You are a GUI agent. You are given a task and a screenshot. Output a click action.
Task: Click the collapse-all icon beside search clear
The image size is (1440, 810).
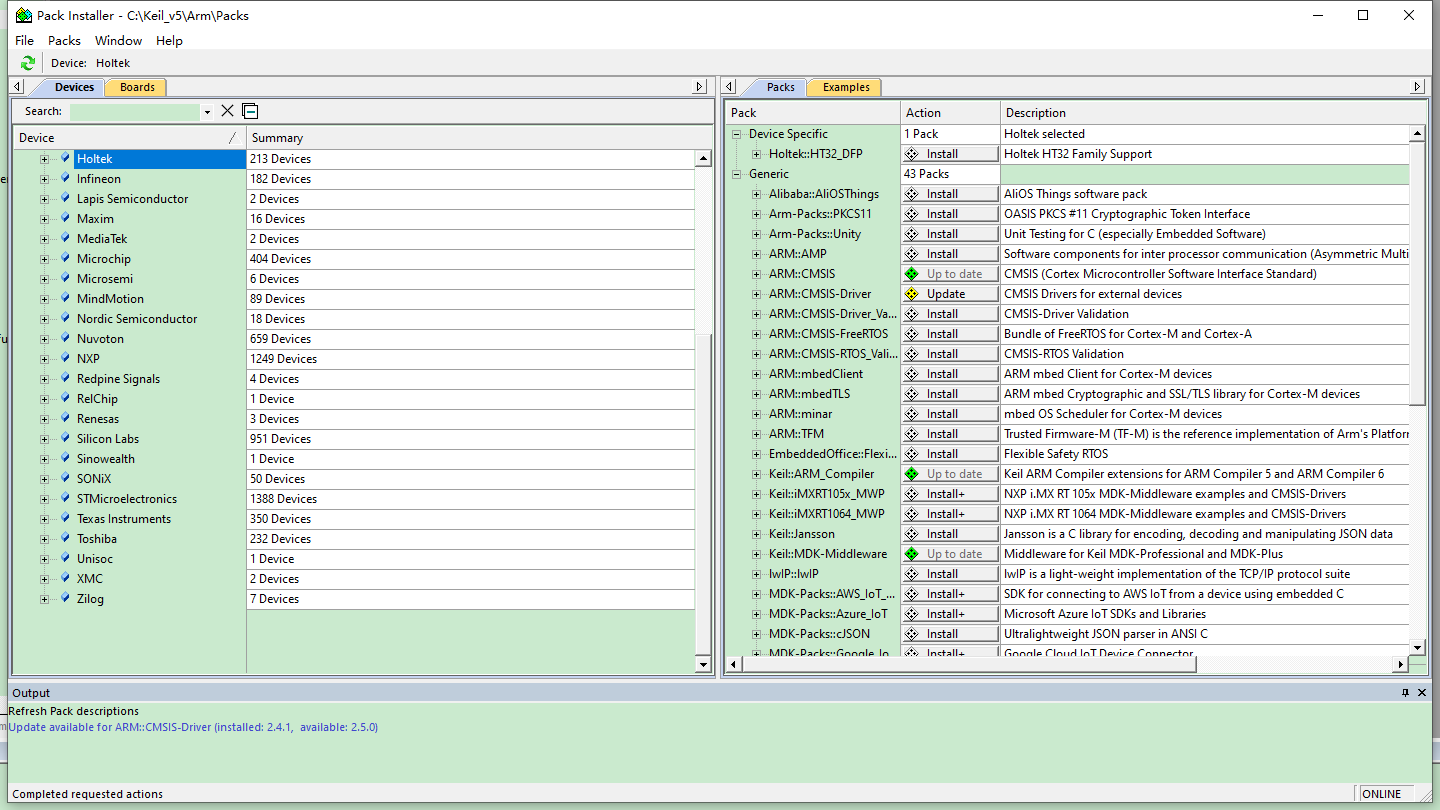pyautogui.click(x=250, y=111)
